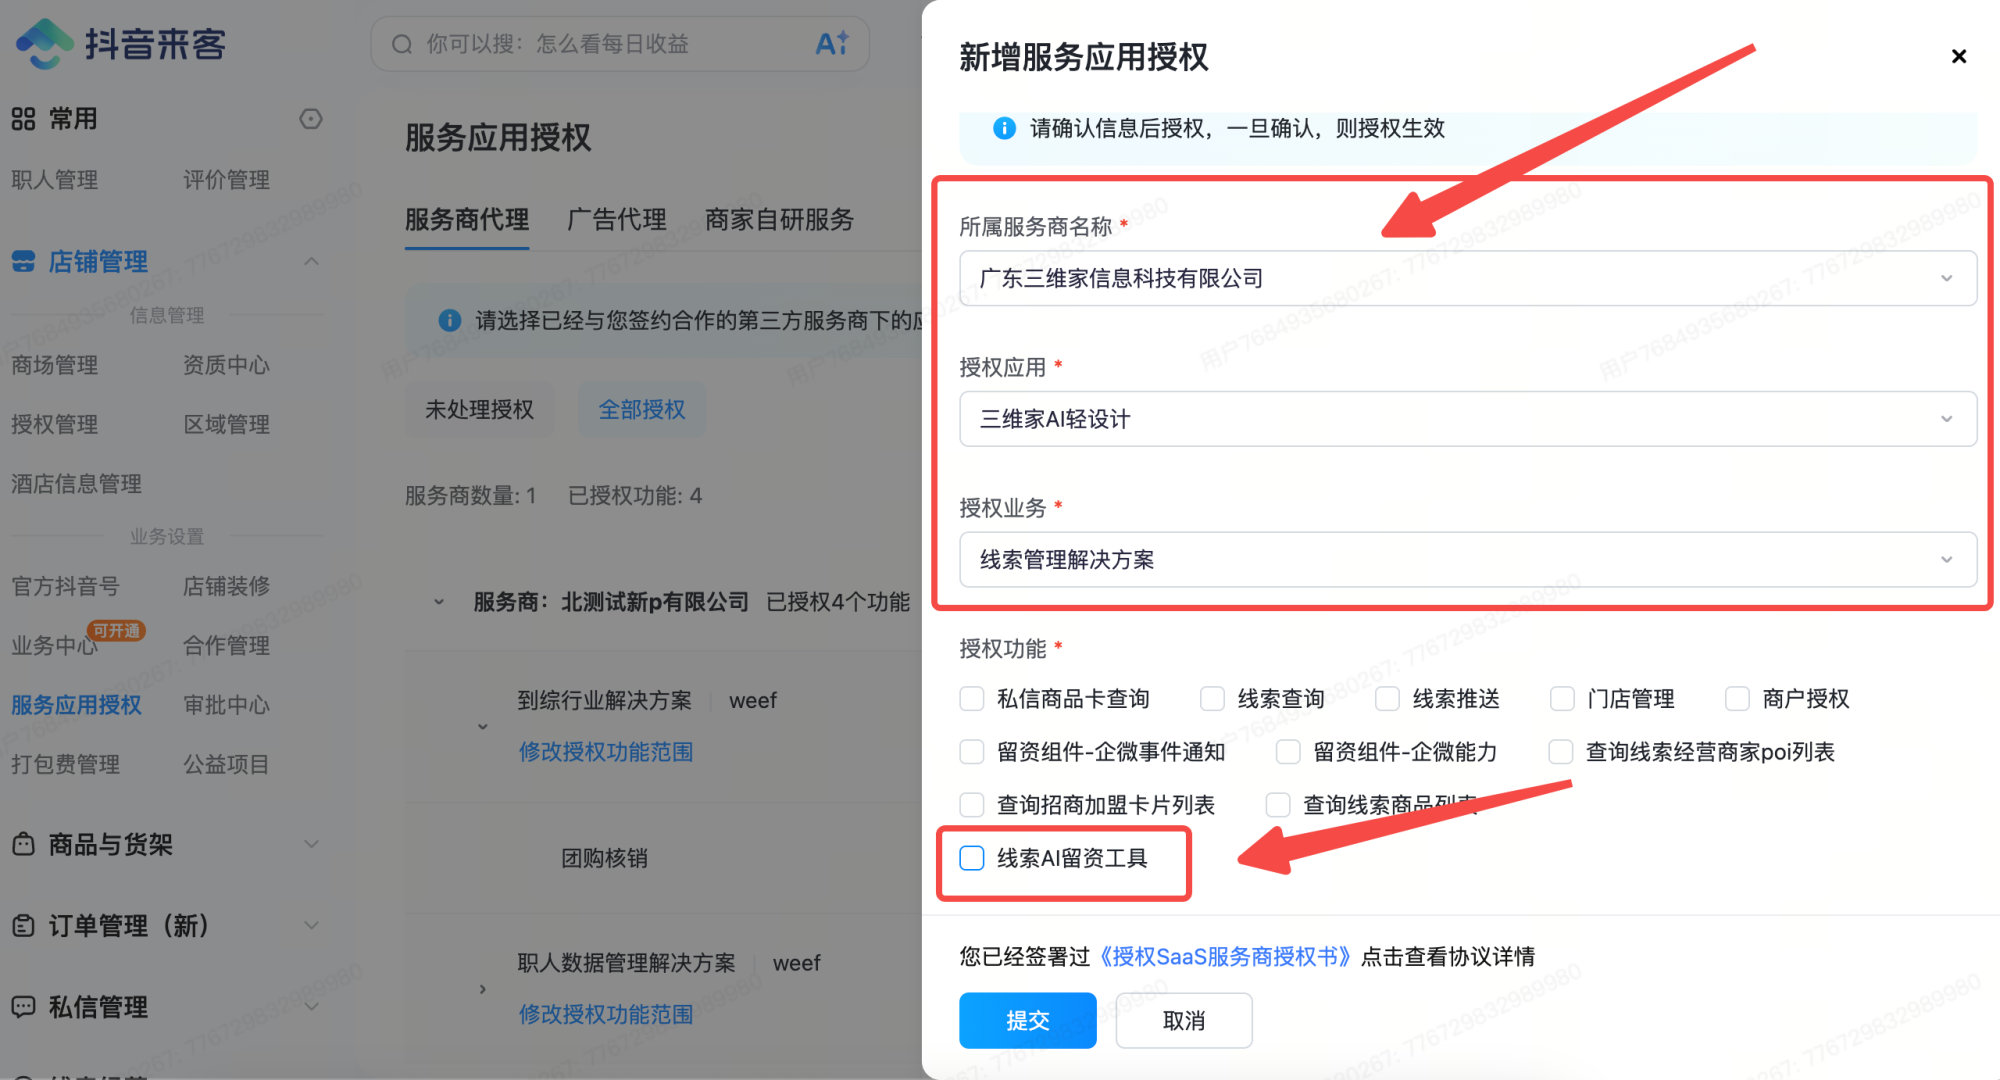Switch to the 商家自研服务 tab

click(x=779, y=220)
